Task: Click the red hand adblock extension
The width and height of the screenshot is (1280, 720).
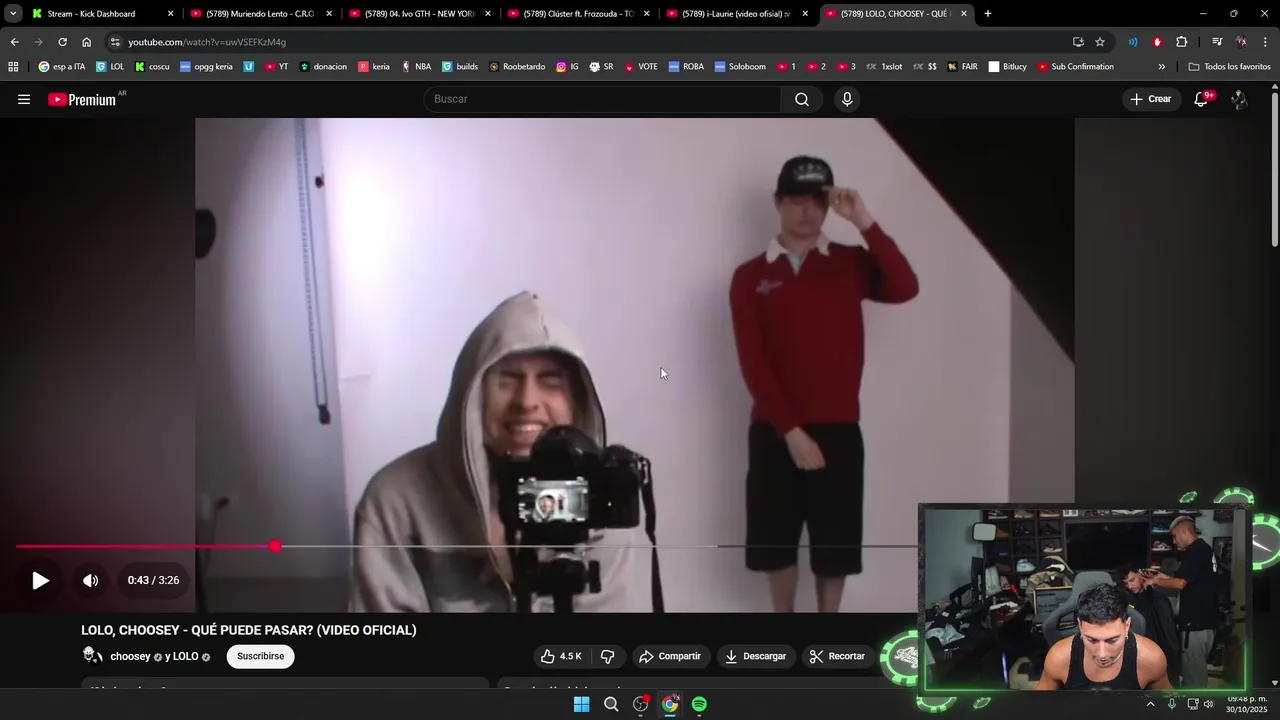Action: [x=1157, y=42]
